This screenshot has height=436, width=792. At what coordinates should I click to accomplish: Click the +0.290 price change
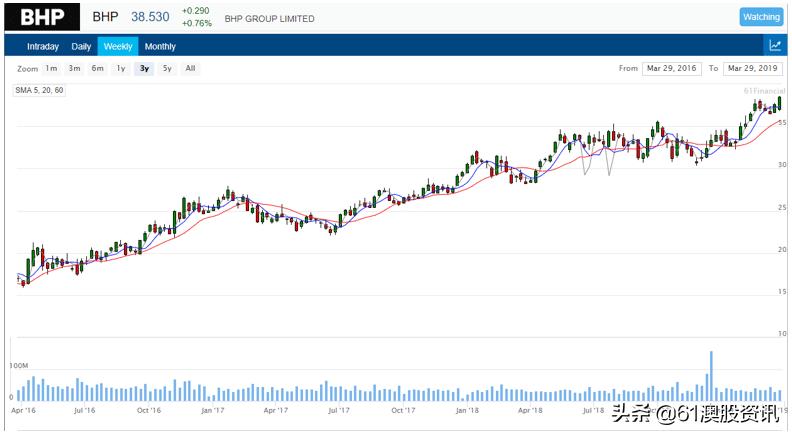coord(195,11)
